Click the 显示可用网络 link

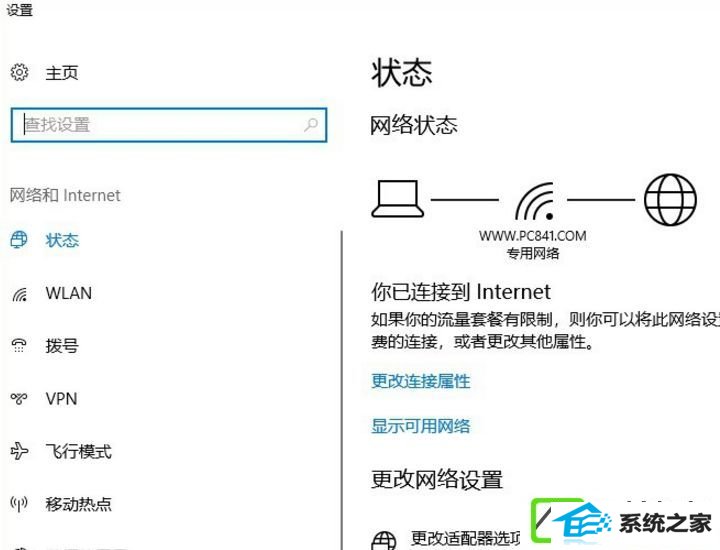[421, 426]
